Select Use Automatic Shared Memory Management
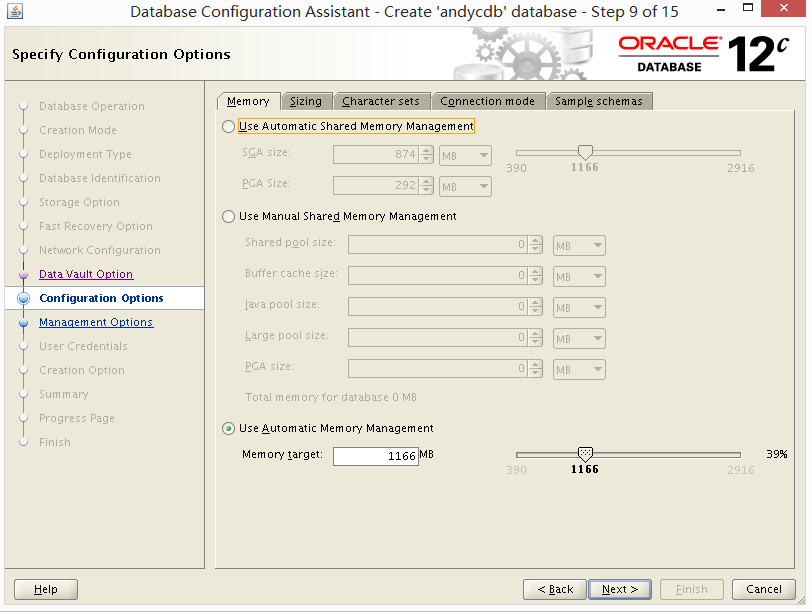Viewport: 812px width, 612px height. [x=229, y=127]
